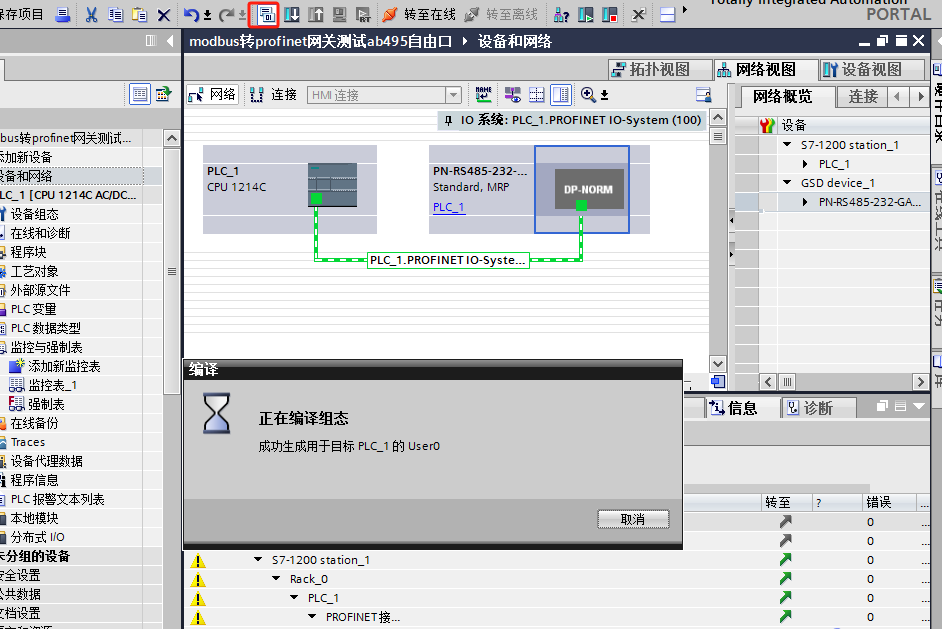Click go-to arrow in Rack_0 results row
Screen dimensions: 942x629
tap(785, 579)
